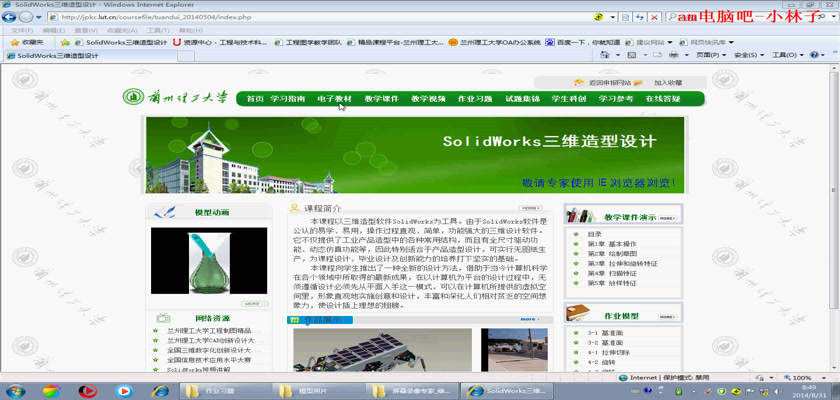Click the URL address input field
This screenshot has height=400, width=840.
pos(327,17)
